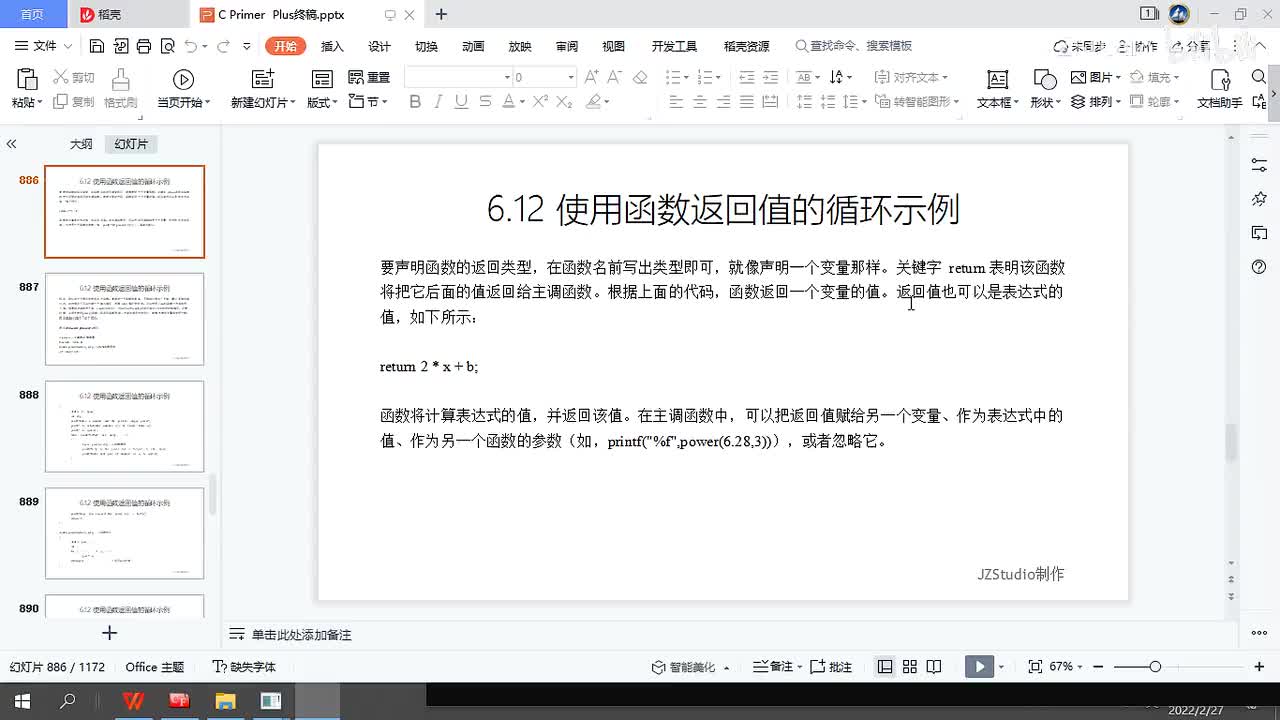Open the Transitions (切换) ribbon tab

426,46
